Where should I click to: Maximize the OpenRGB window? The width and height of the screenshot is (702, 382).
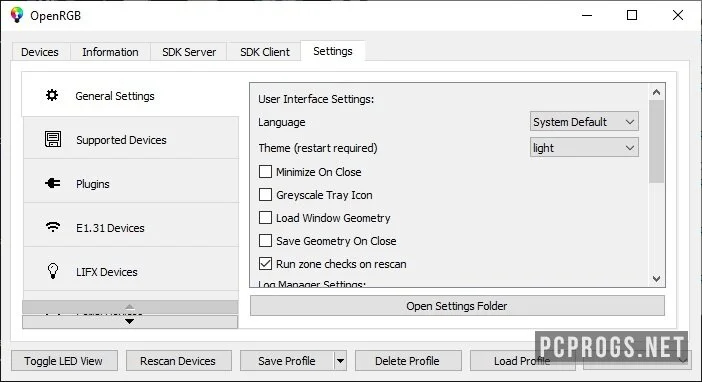click(x=632, y=15)
